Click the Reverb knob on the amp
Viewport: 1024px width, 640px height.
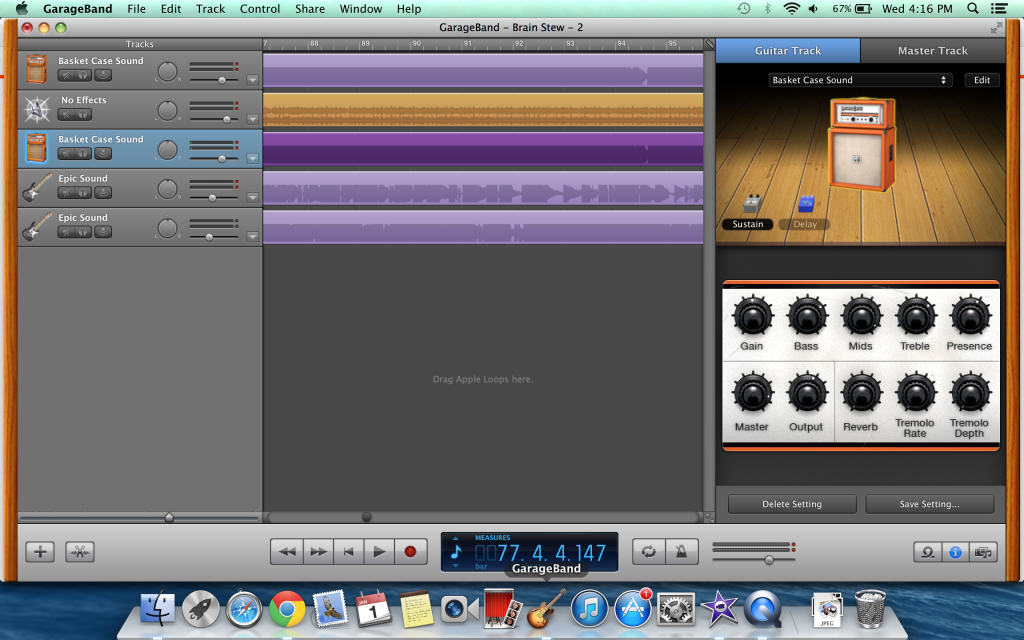(861, 393)
